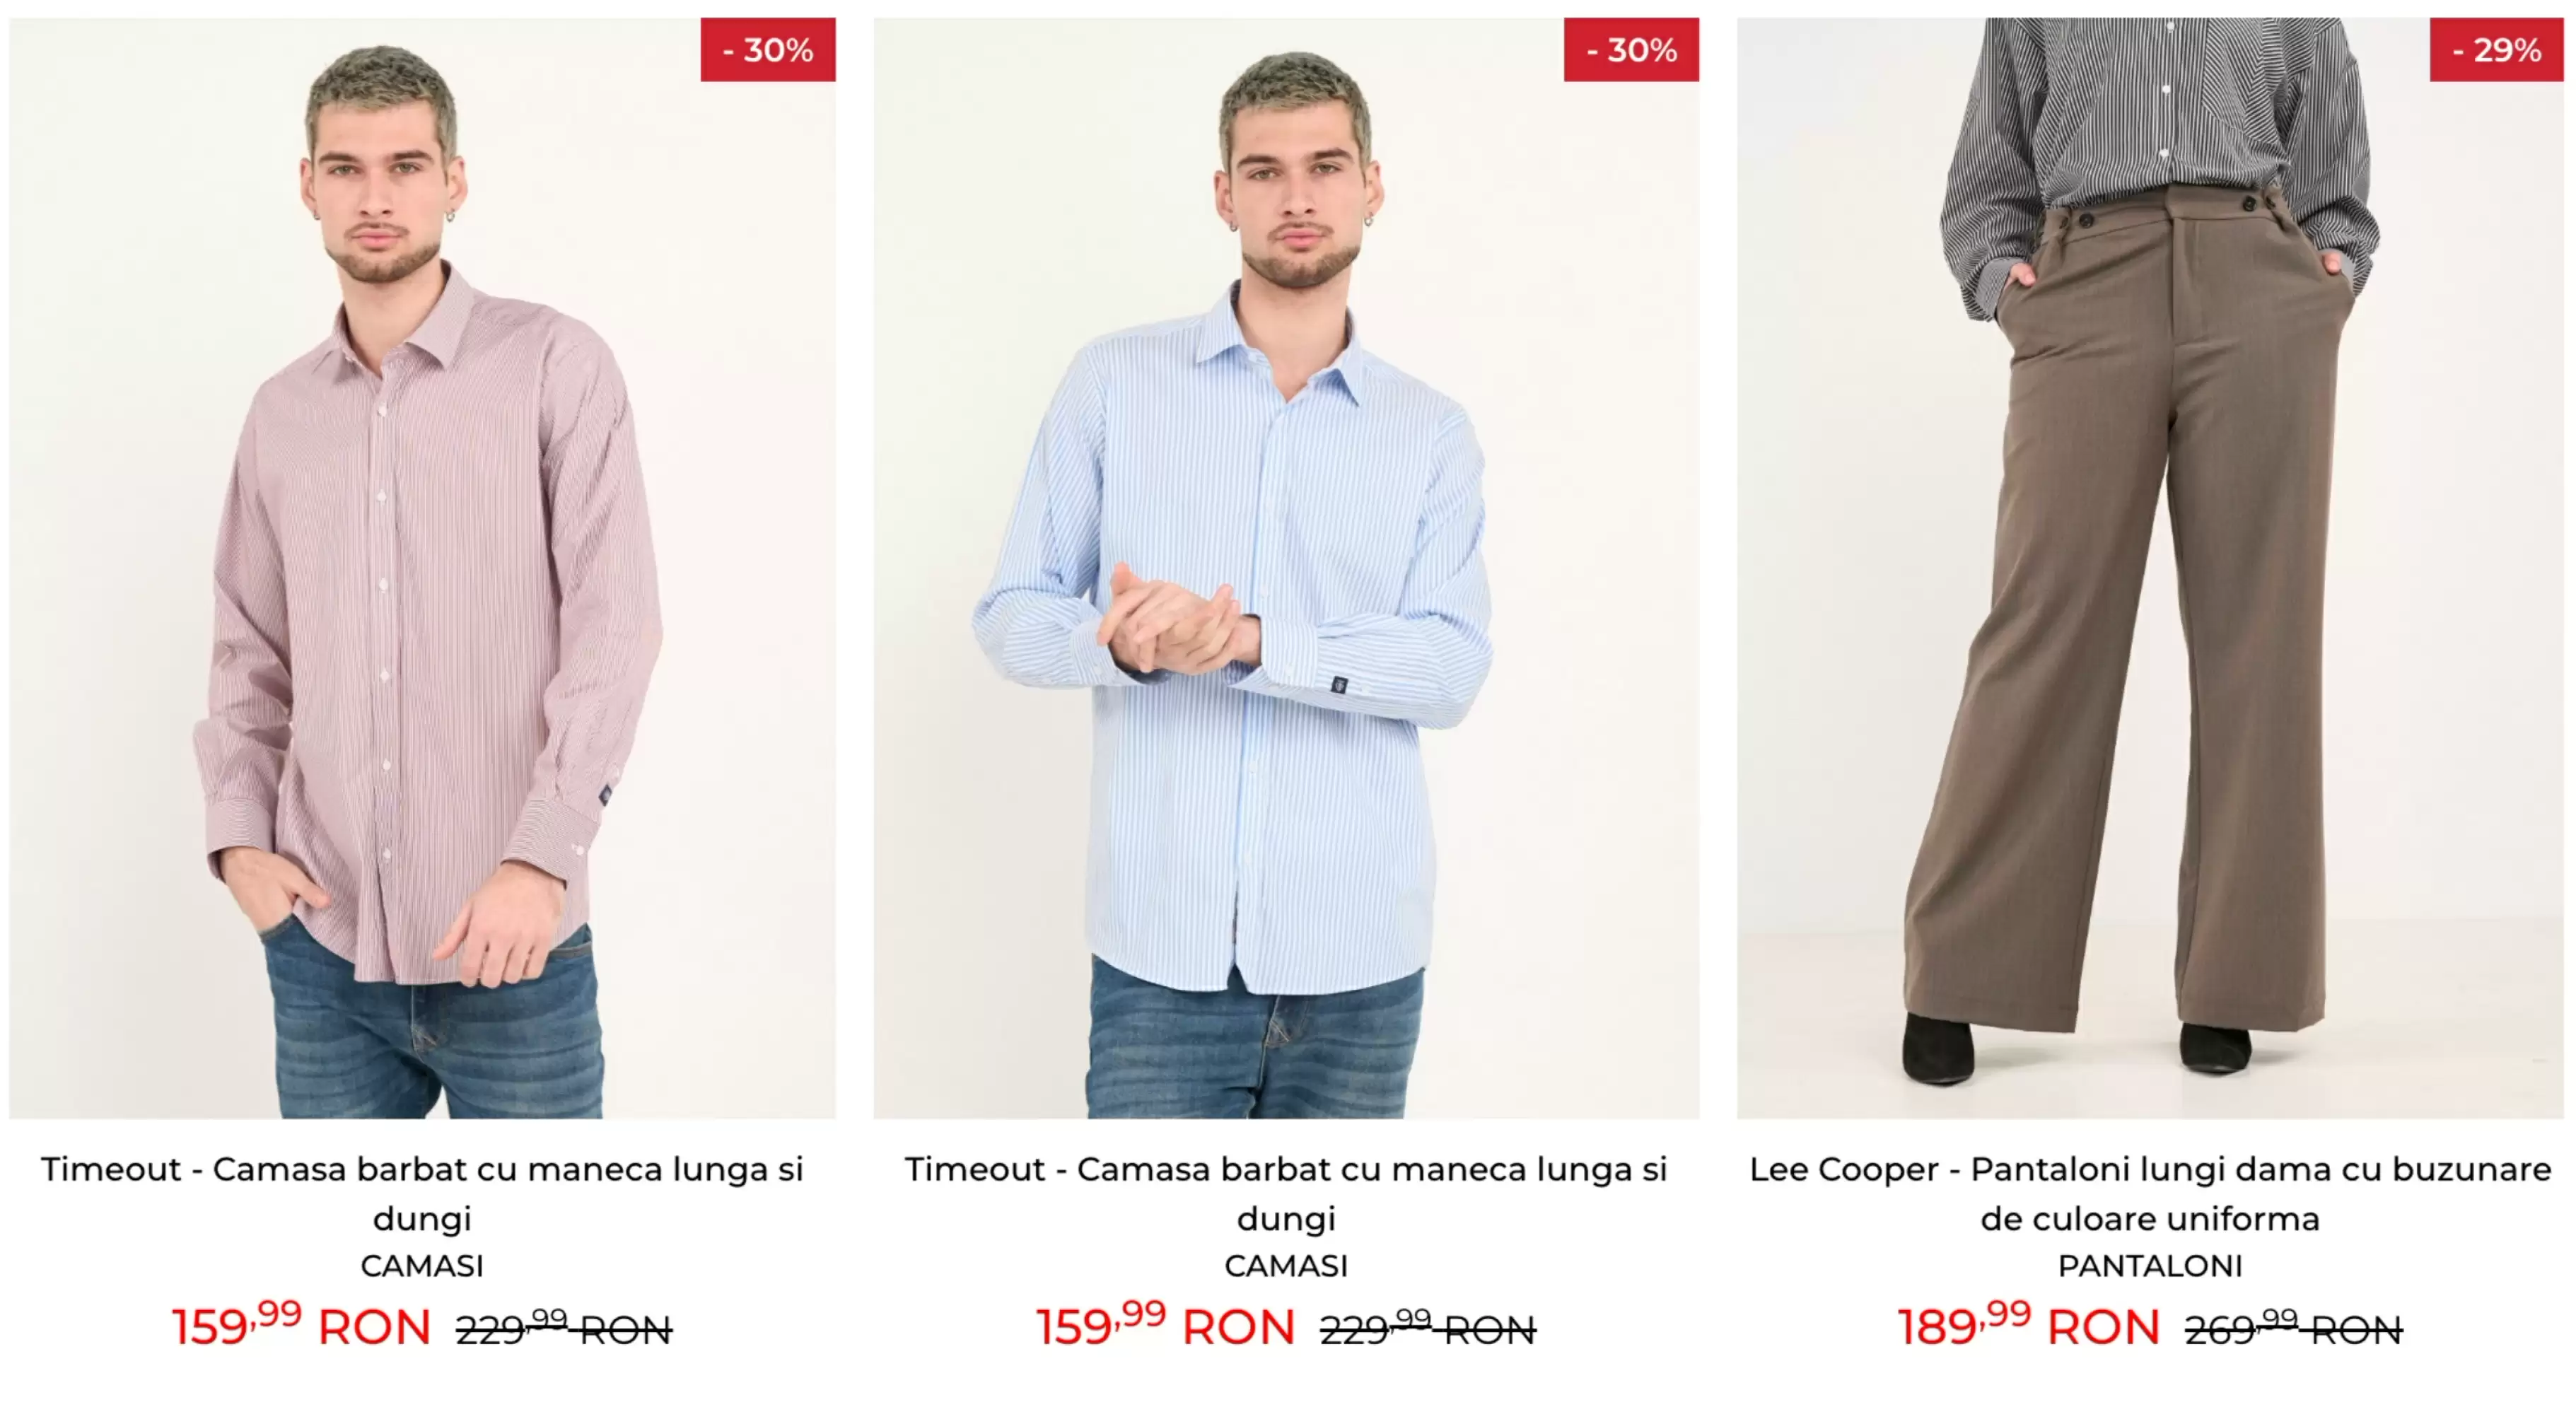Open the brown wide-leg trousers image
Screen dimensions: 2576x1414
click(x=2150, y=568)
